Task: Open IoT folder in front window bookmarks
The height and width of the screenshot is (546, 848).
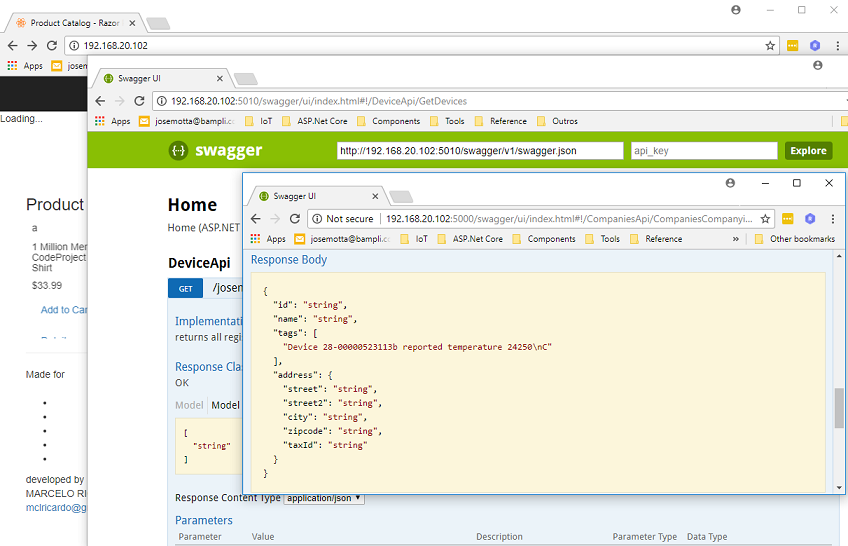Action: pyautogui.click(x=414, y=239)
